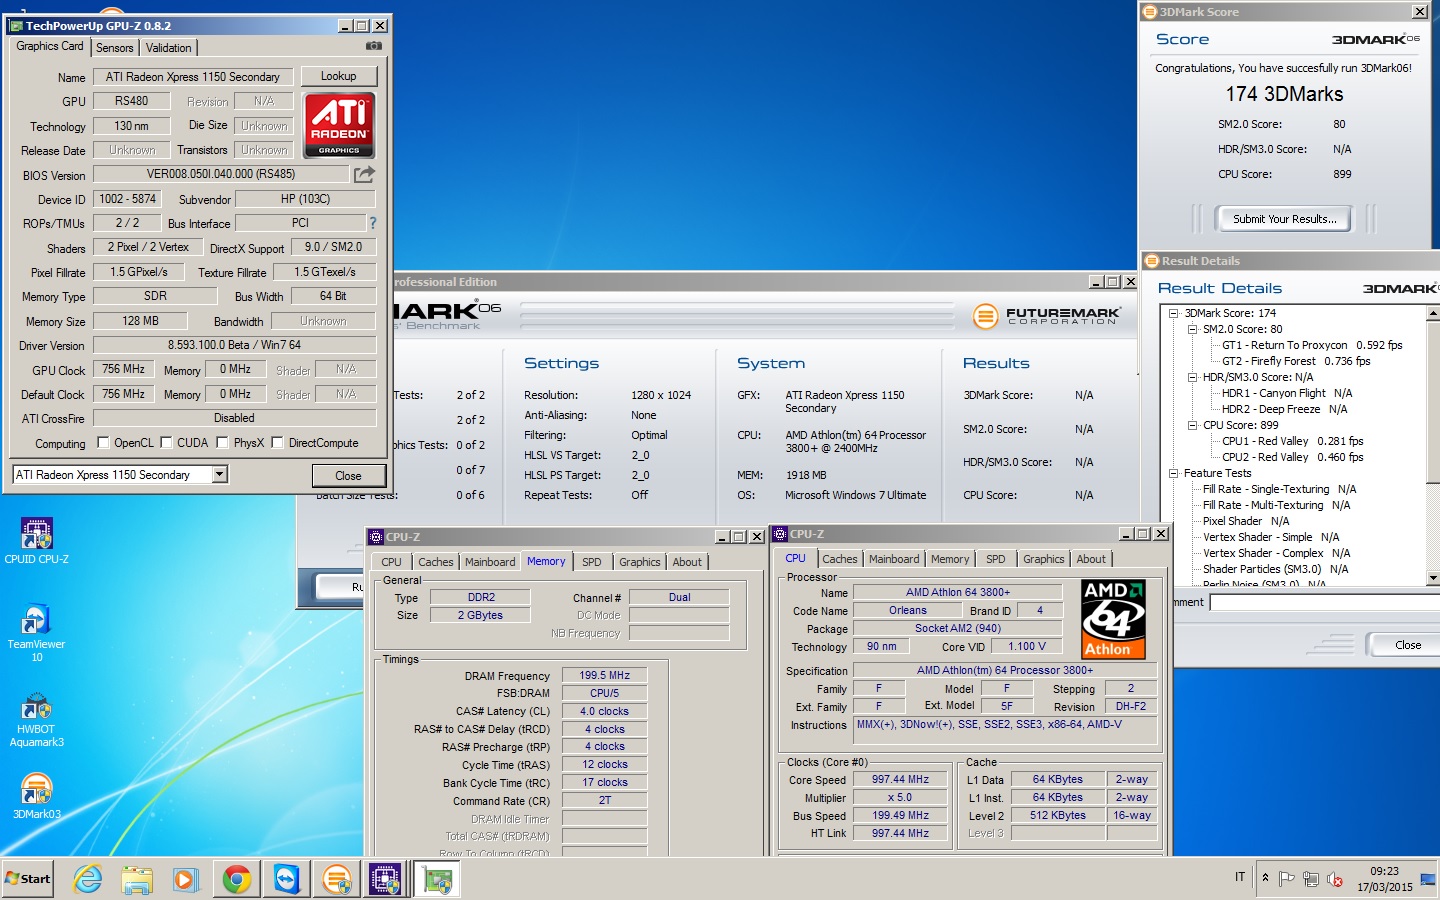This screenshot has height=900, width=1440.
Task: Open the Start menu
Action: tap(28, 879)
